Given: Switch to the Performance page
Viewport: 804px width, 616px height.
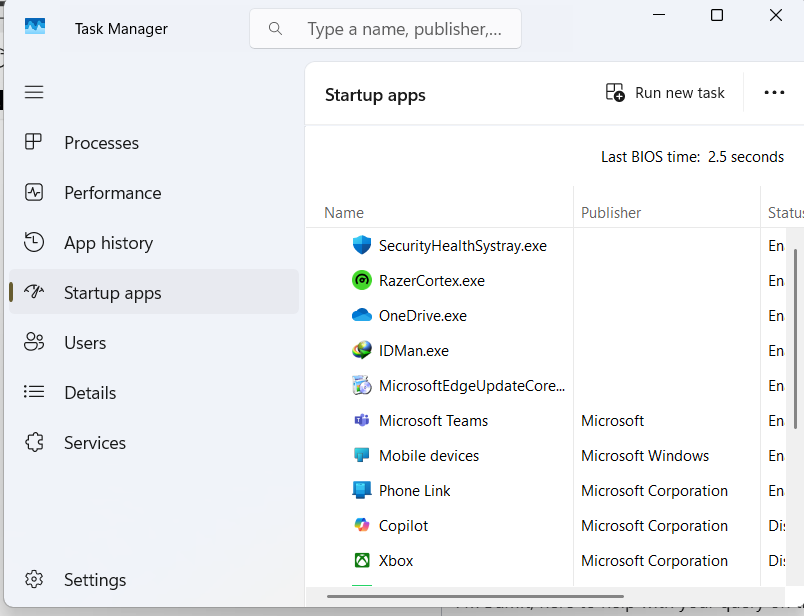Looking at the screenshot, I should (x=154, y=193).
